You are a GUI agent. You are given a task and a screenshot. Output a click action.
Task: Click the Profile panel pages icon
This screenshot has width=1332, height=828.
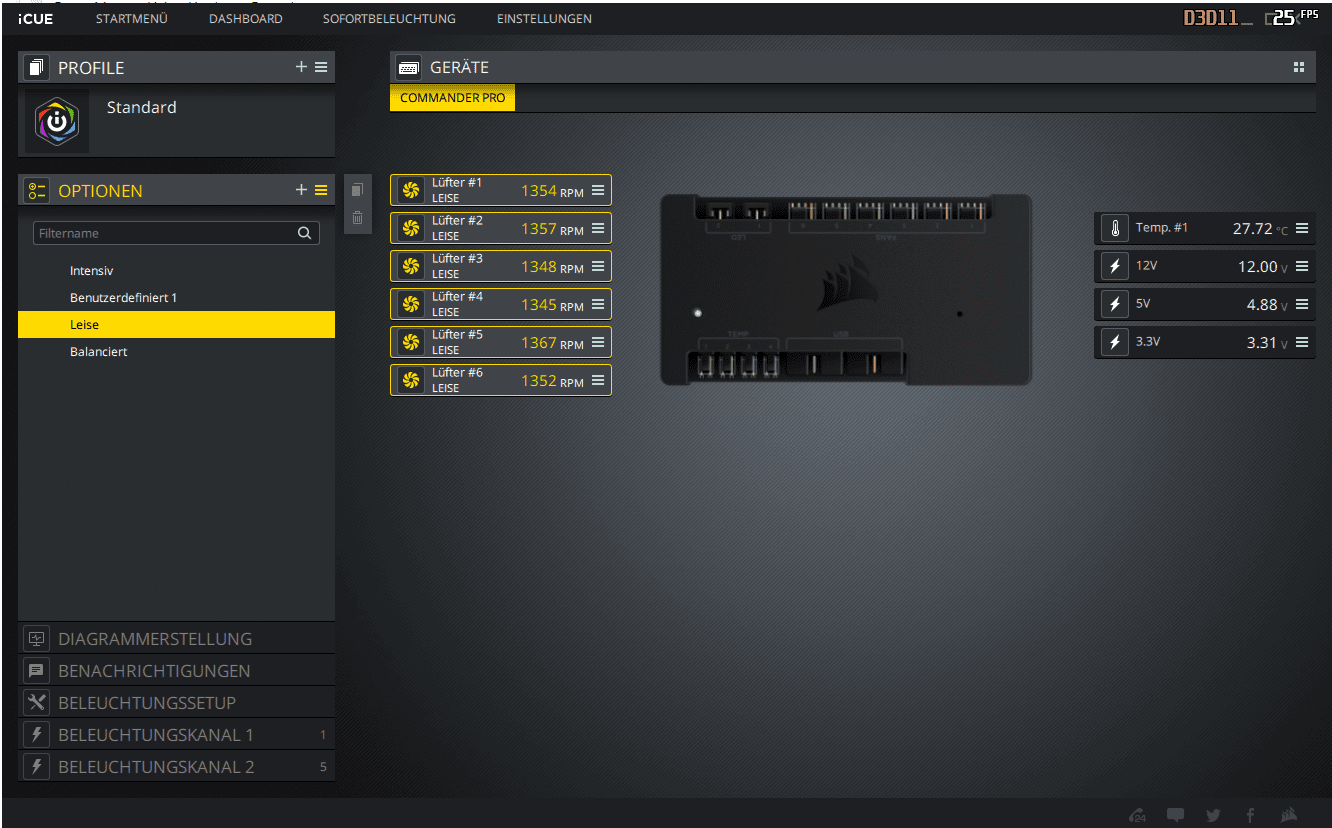pos(37,68)
